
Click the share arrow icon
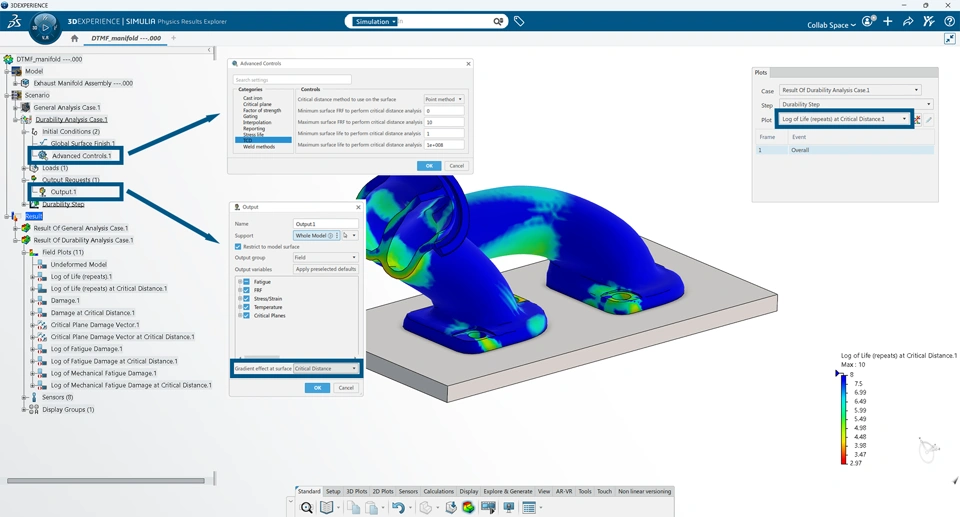point(908,21)
